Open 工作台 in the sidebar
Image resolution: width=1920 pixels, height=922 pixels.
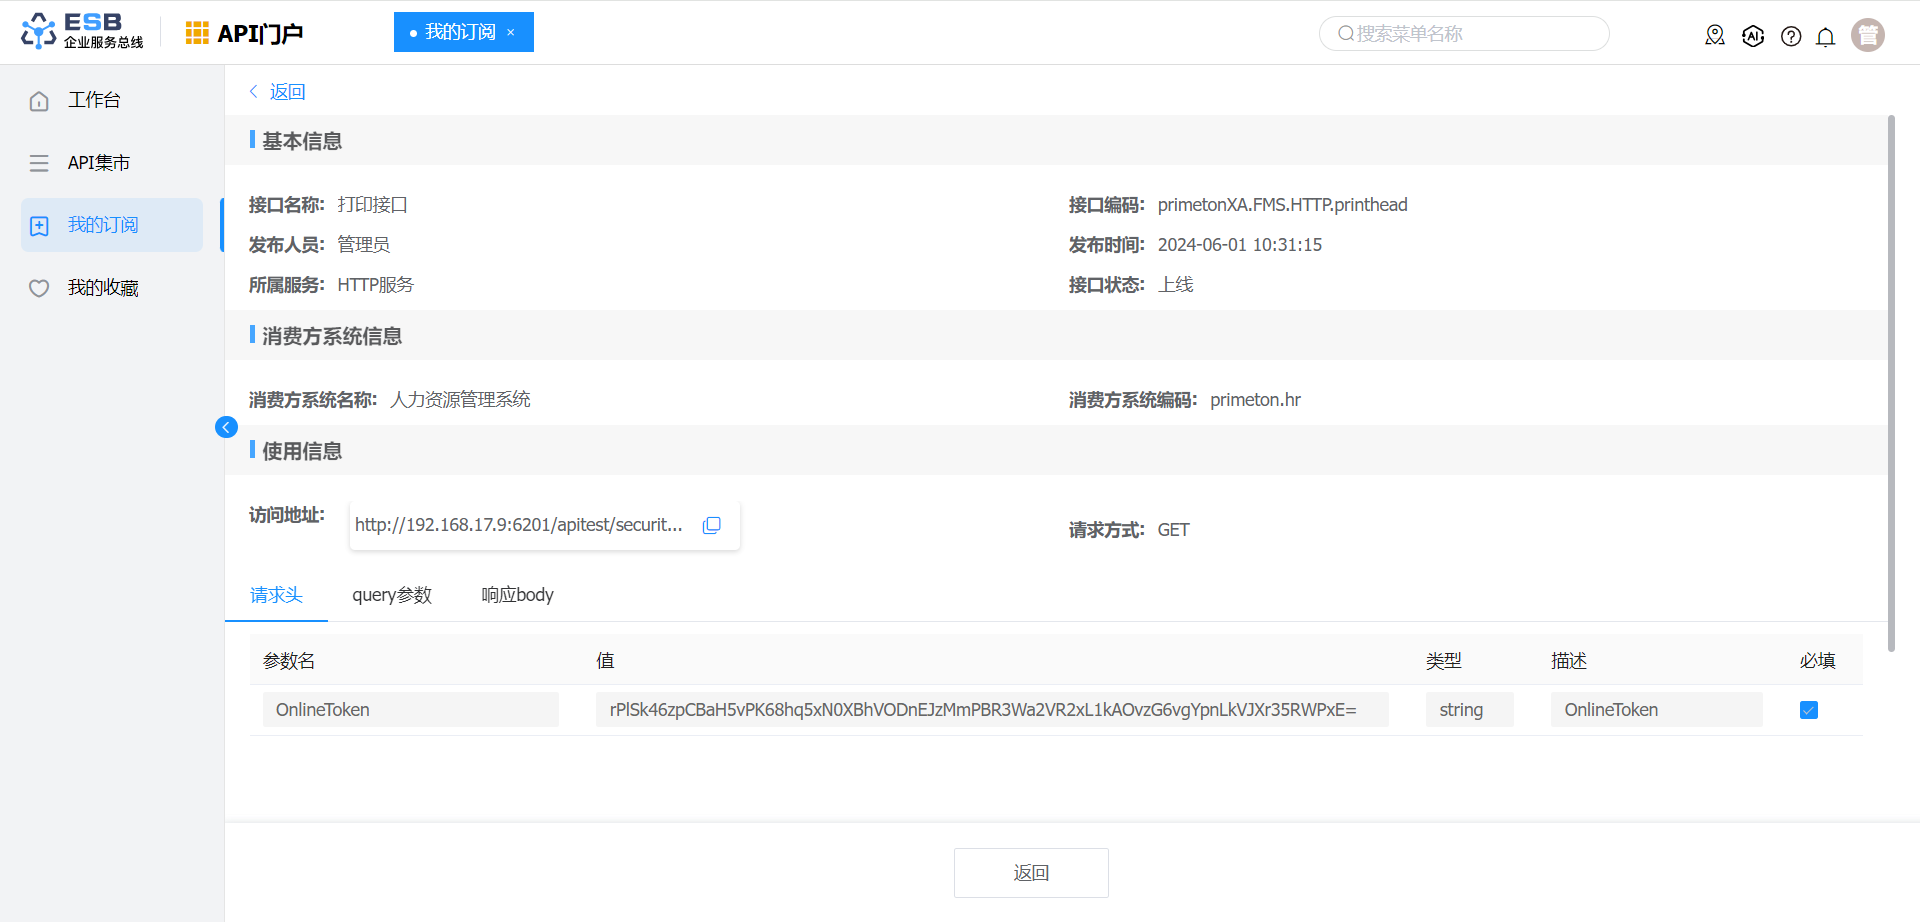click(94, 100)
